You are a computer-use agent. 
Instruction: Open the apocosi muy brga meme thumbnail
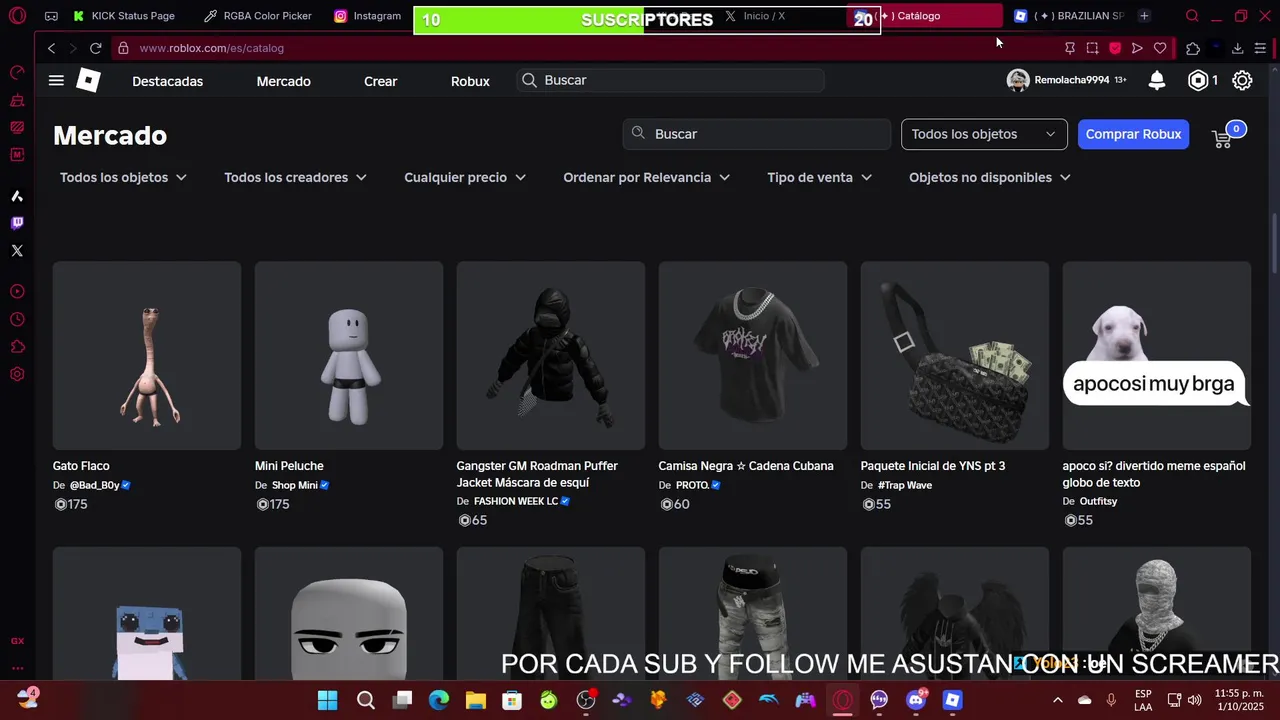(x=1157, y=356)
